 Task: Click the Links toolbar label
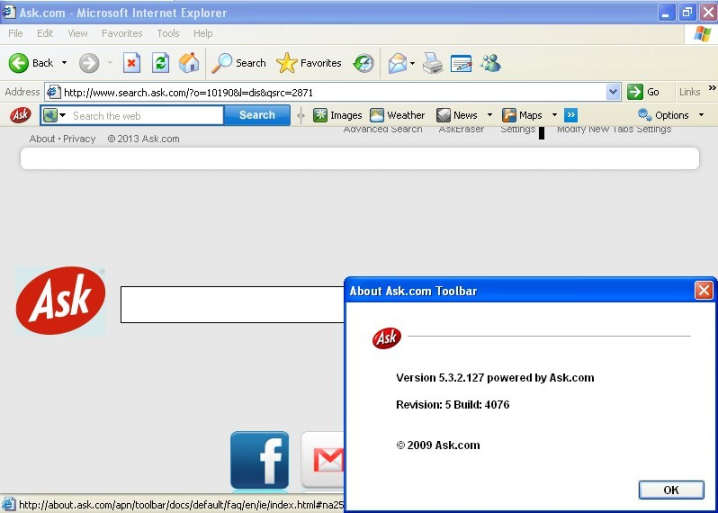click(x=690, y=92)
